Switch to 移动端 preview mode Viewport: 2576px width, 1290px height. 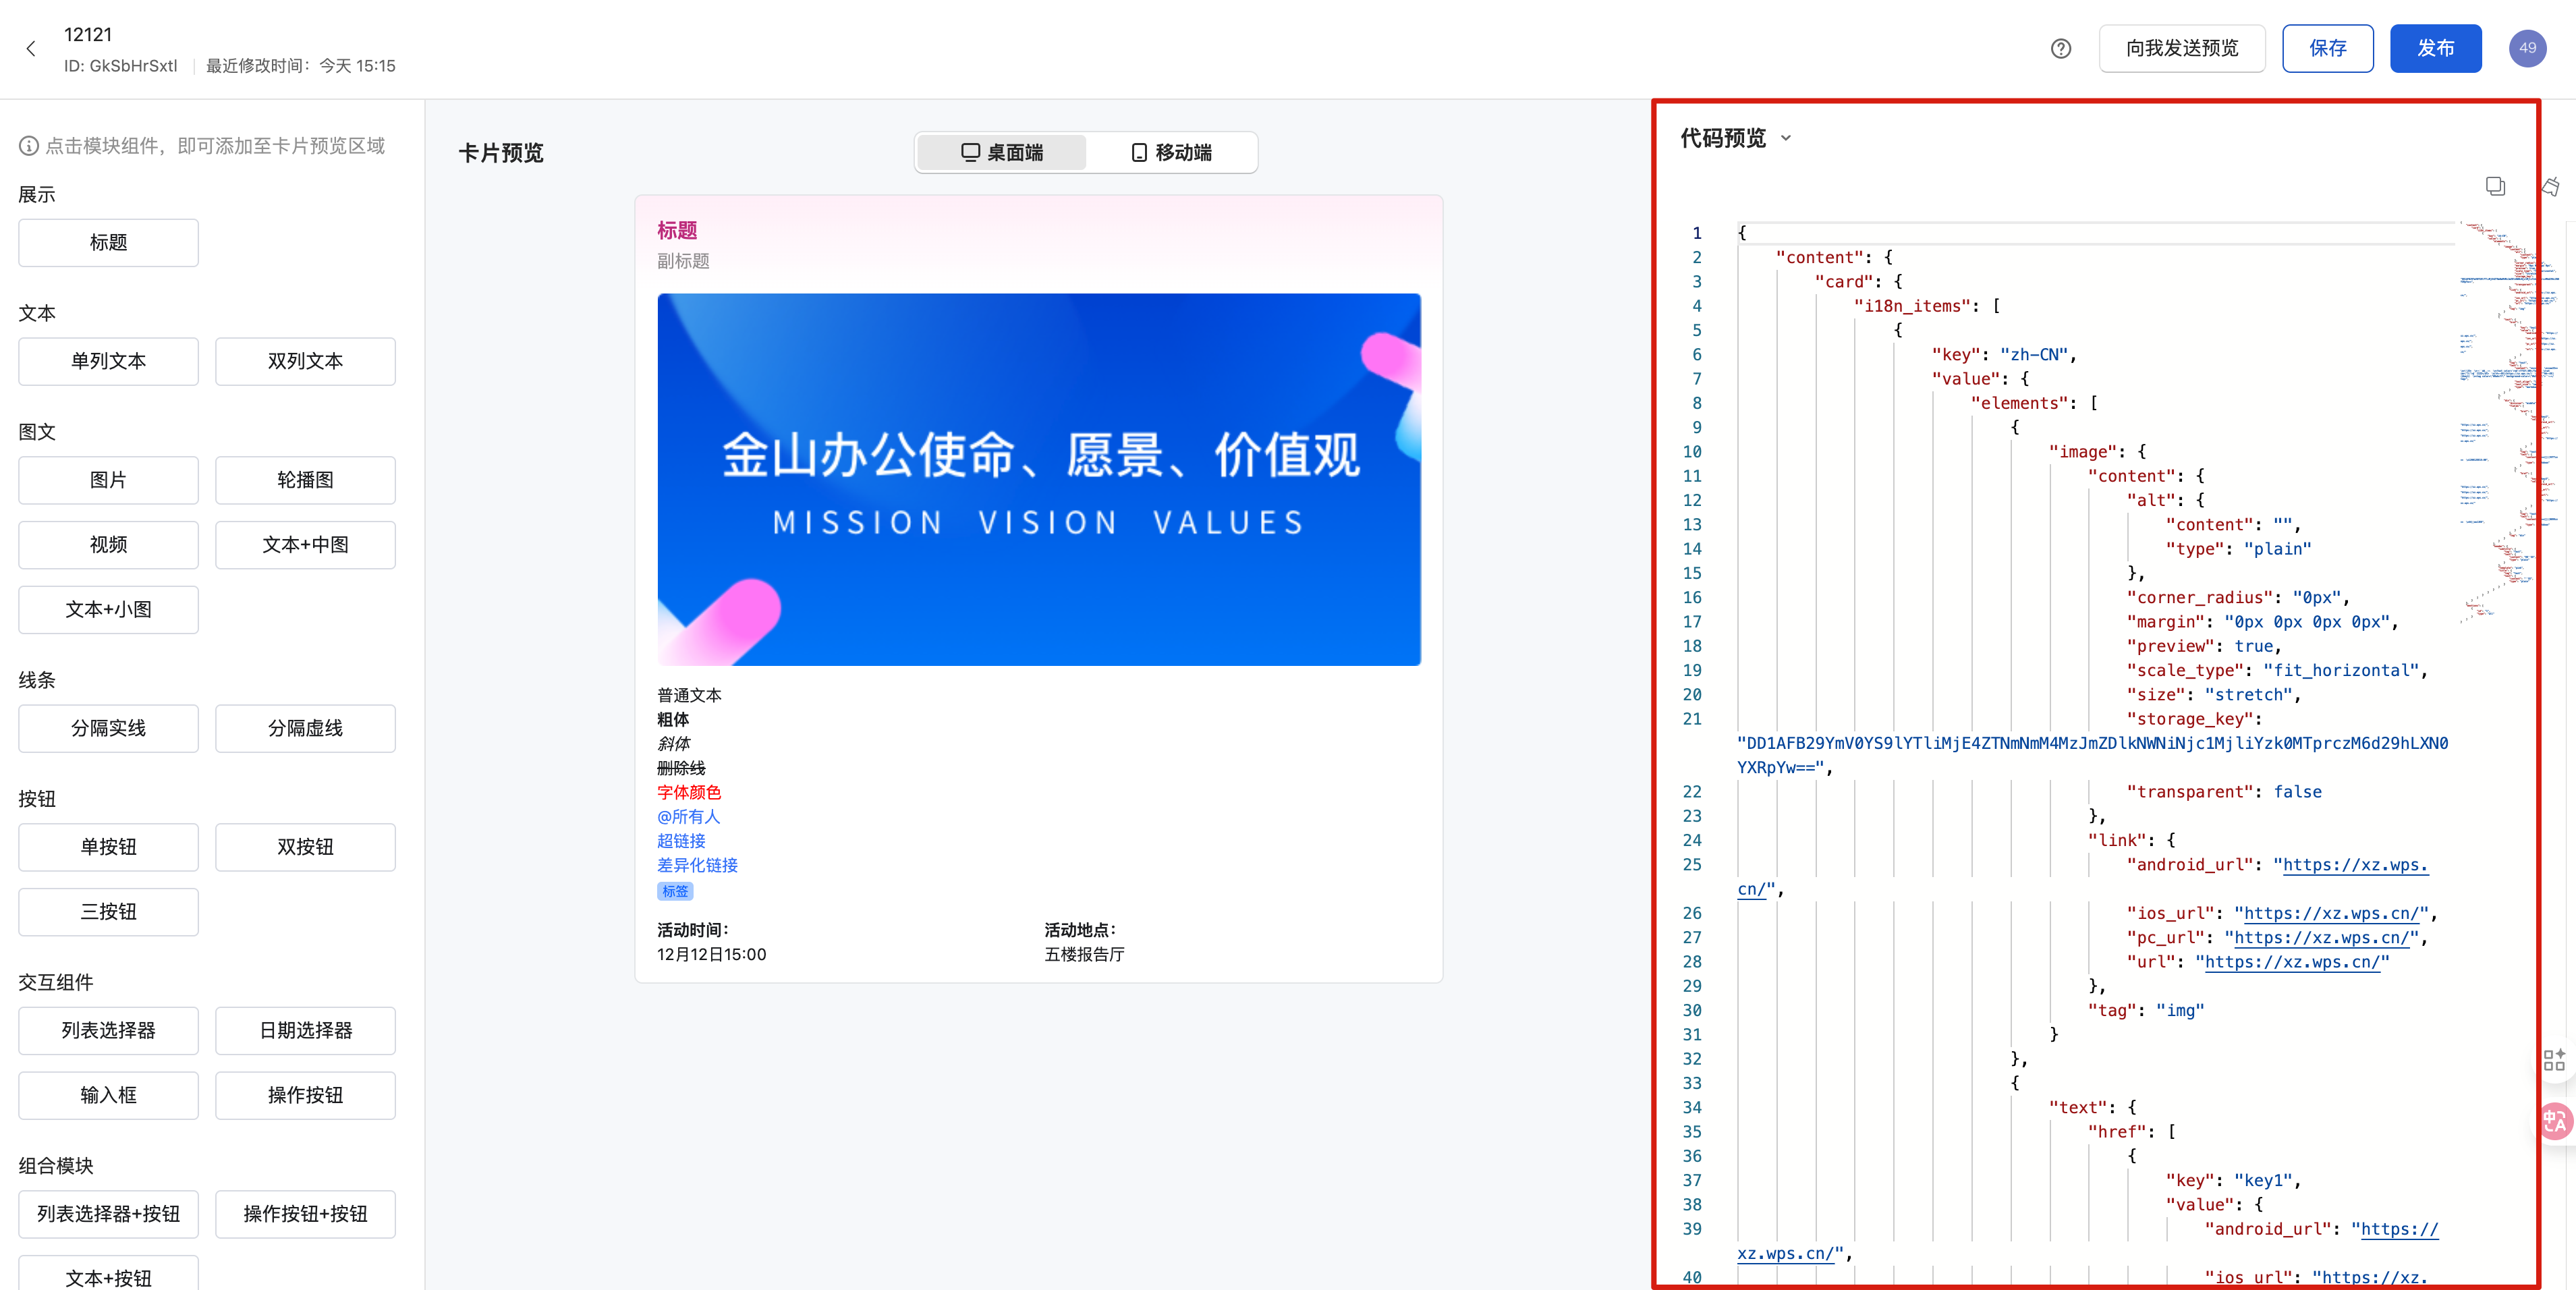1172,152
